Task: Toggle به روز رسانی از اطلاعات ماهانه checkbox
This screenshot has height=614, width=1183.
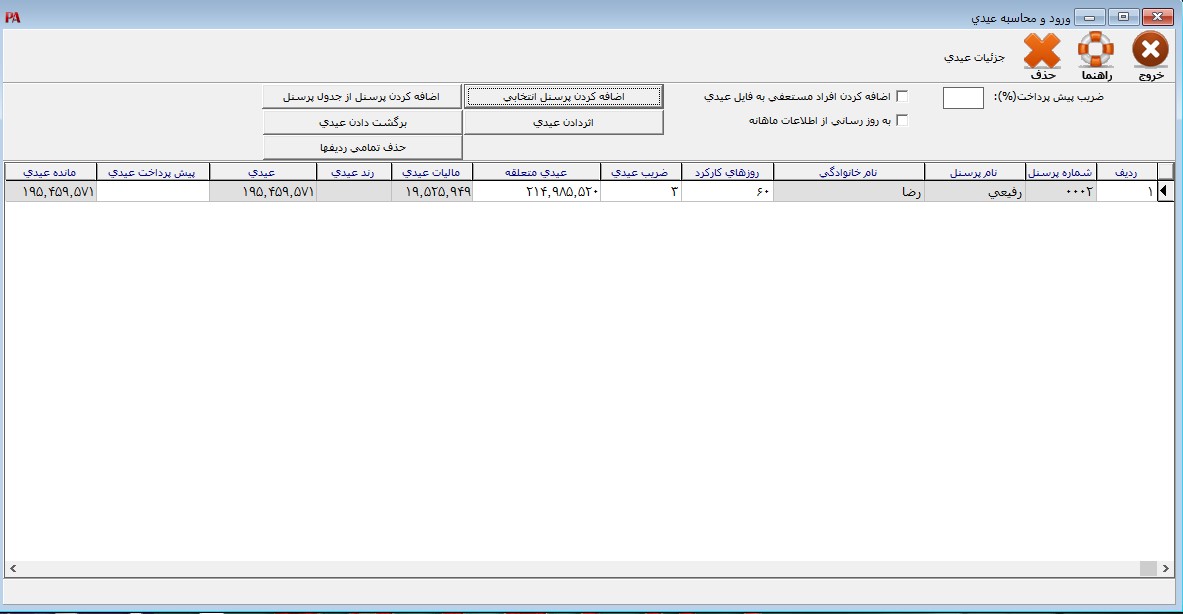Action: [x=902, y=121]
